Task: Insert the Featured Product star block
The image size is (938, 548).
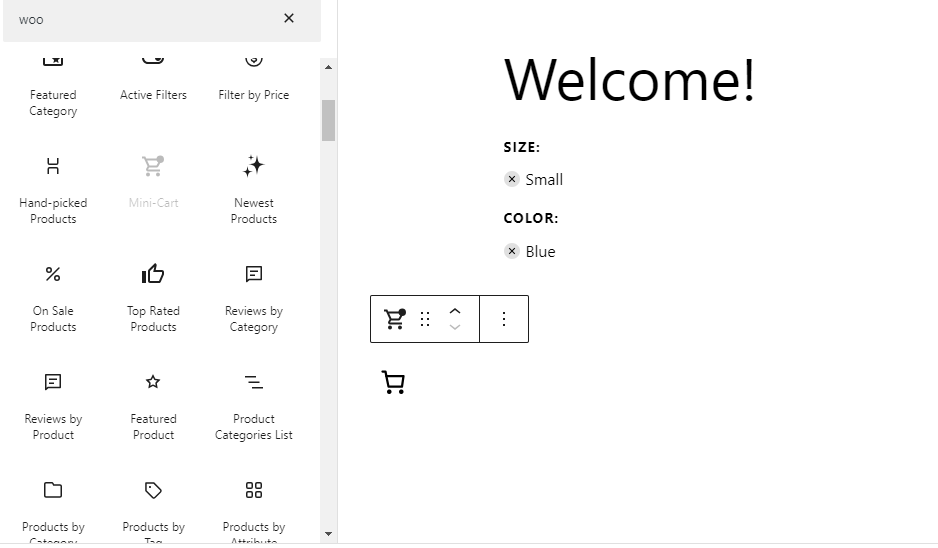Action: [x=153, y=405]
